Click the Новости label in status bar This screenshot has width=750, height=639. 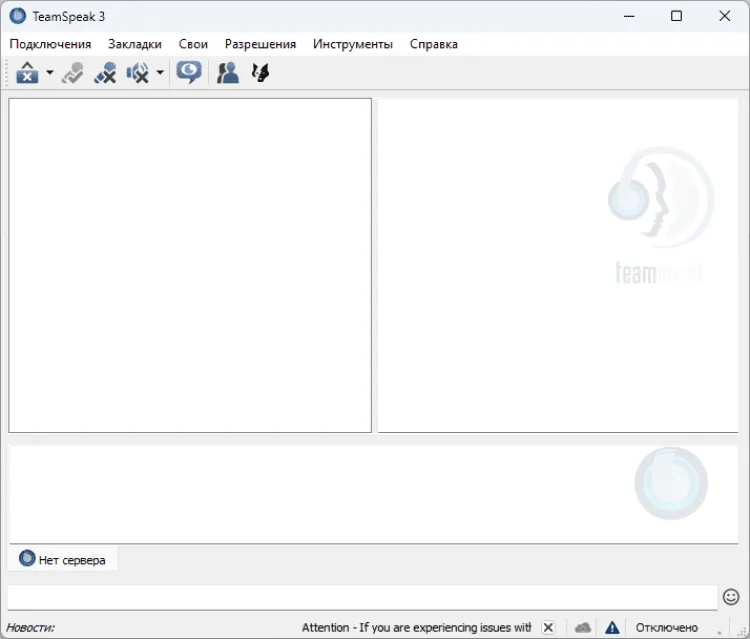30,627
